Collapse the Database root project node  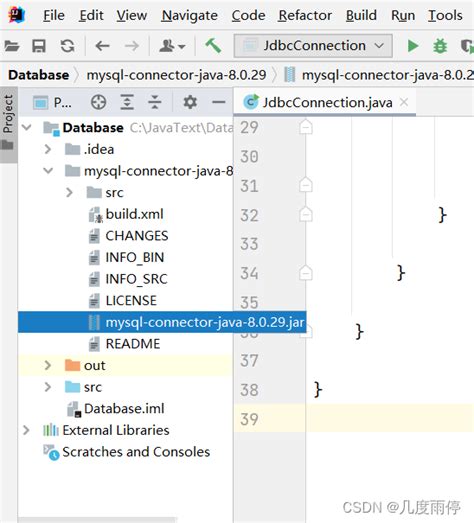(26, 127)
